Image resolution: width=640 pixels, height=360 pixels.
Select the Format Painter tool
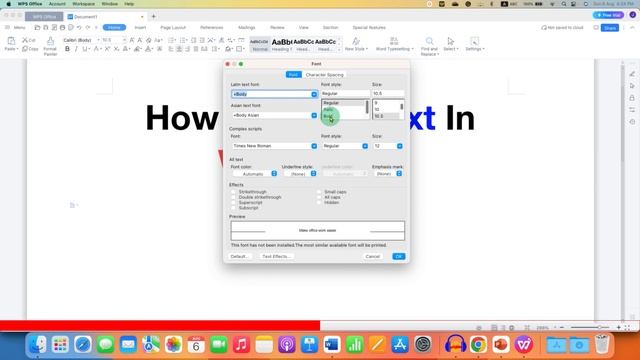click(50, 45)
